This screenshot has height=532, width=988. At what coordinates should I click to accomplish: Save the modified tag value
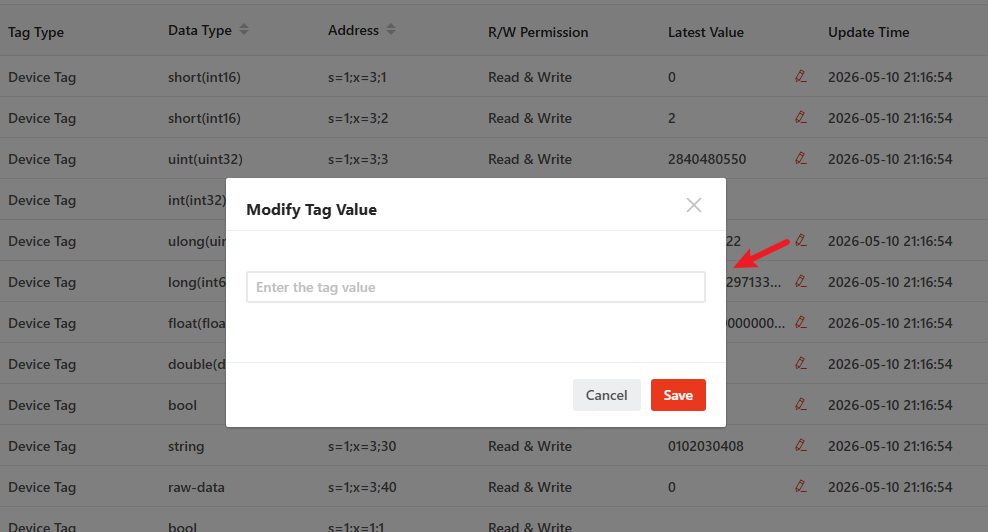point(678,395)
